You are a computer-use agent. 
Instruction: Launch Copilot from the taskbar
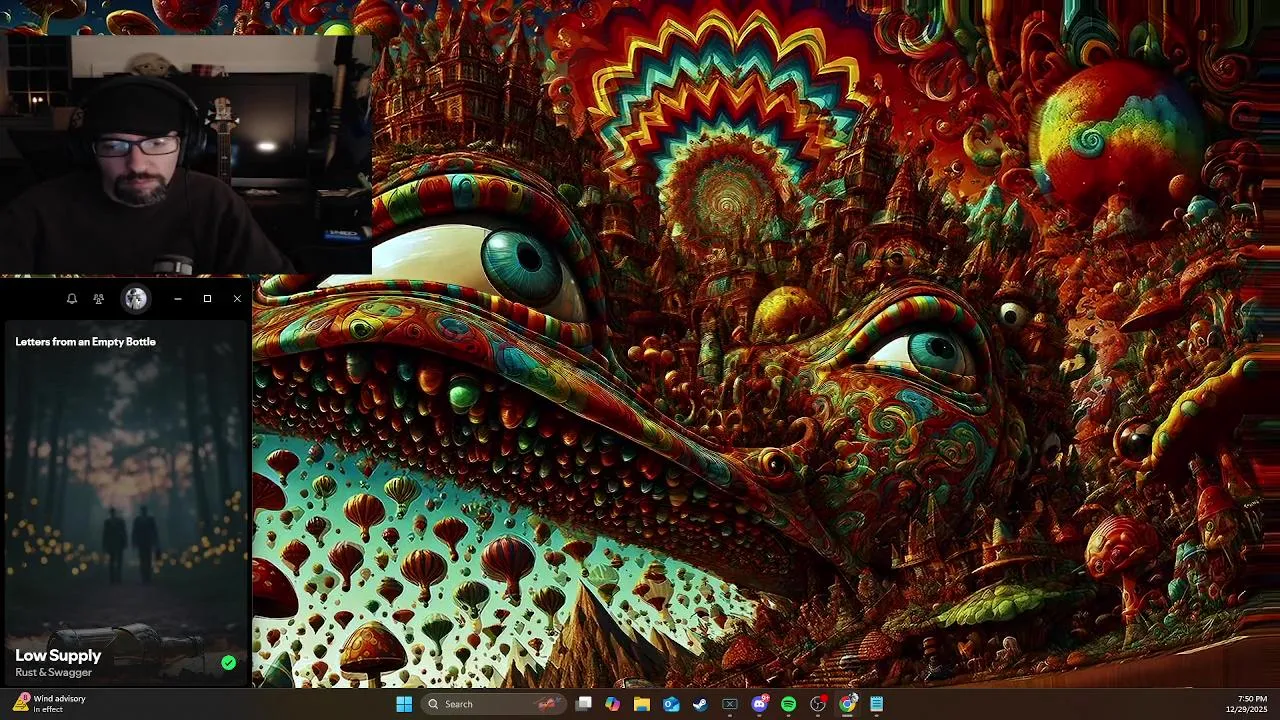pyautogui.click(x=613, y=704)
